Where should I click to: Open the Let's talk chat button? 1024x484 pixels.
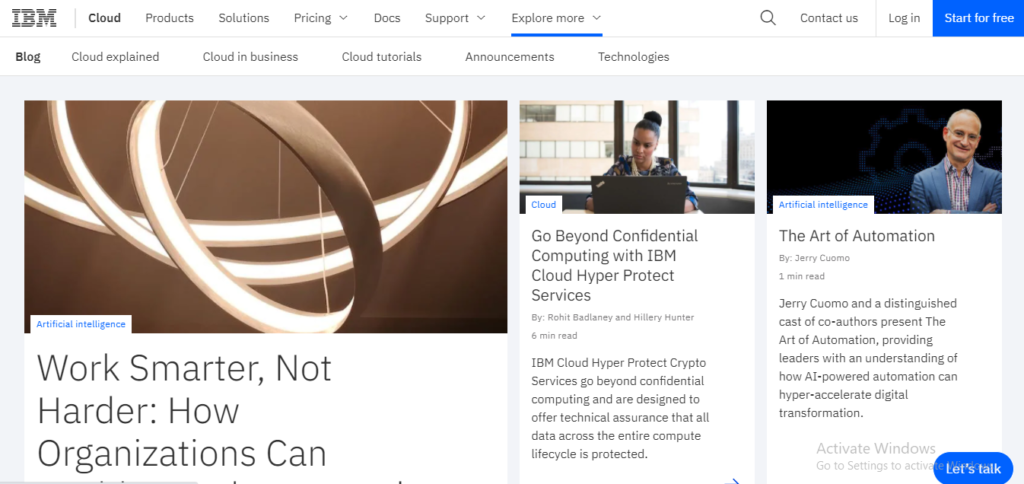972,468
